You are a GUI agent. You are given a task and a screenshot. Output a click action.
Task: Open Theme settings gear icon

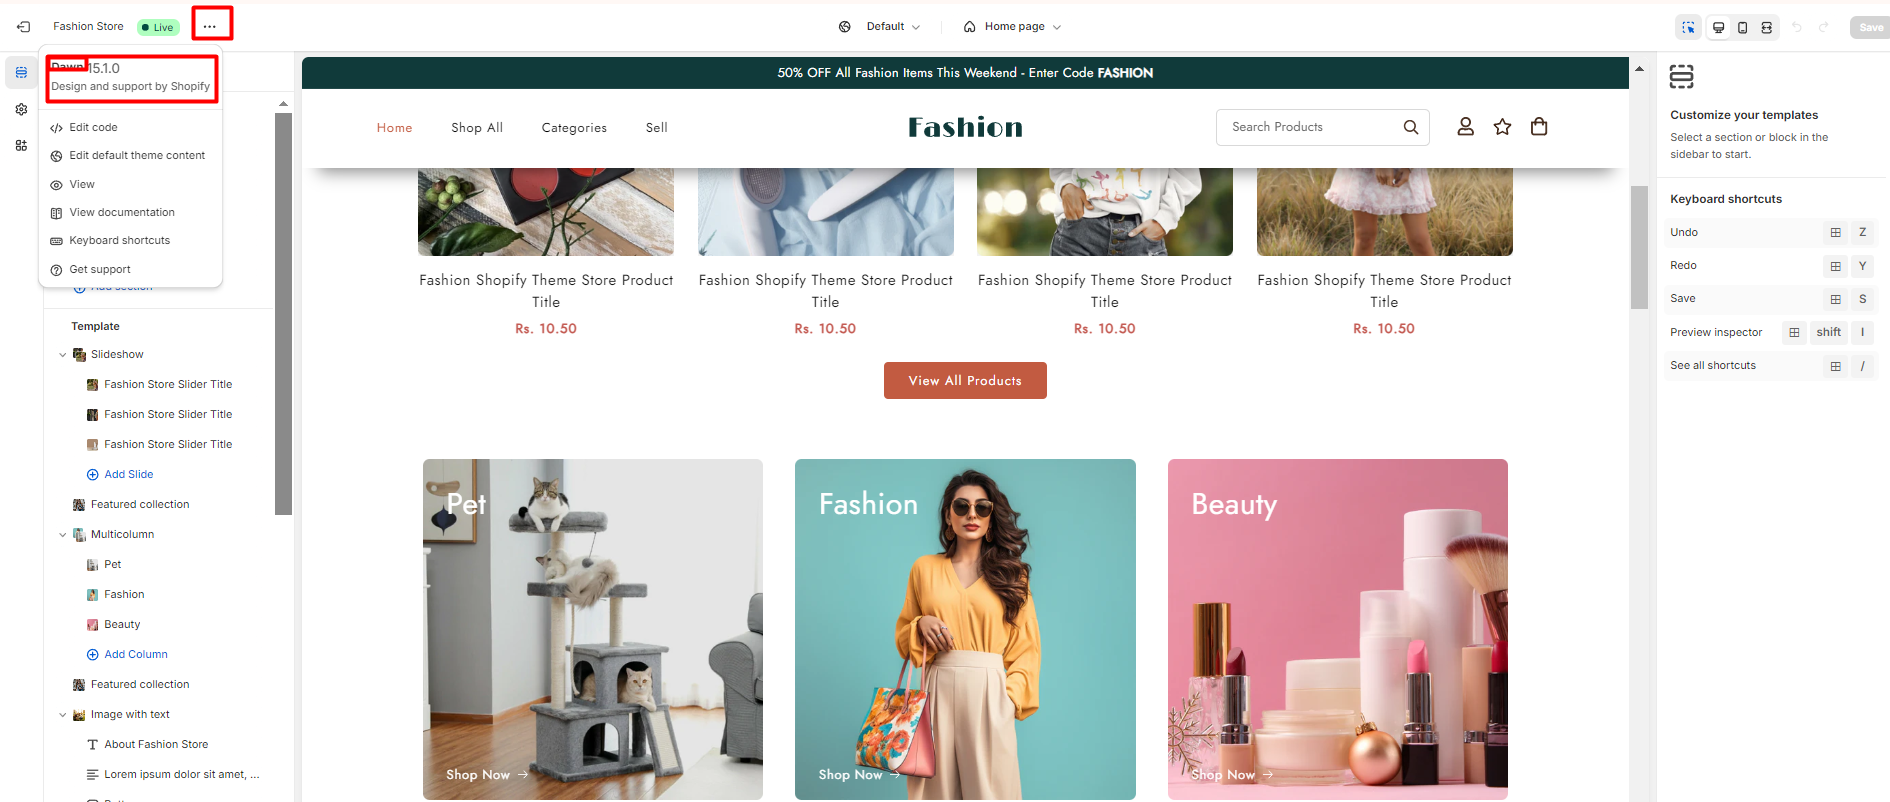[21, 109]
